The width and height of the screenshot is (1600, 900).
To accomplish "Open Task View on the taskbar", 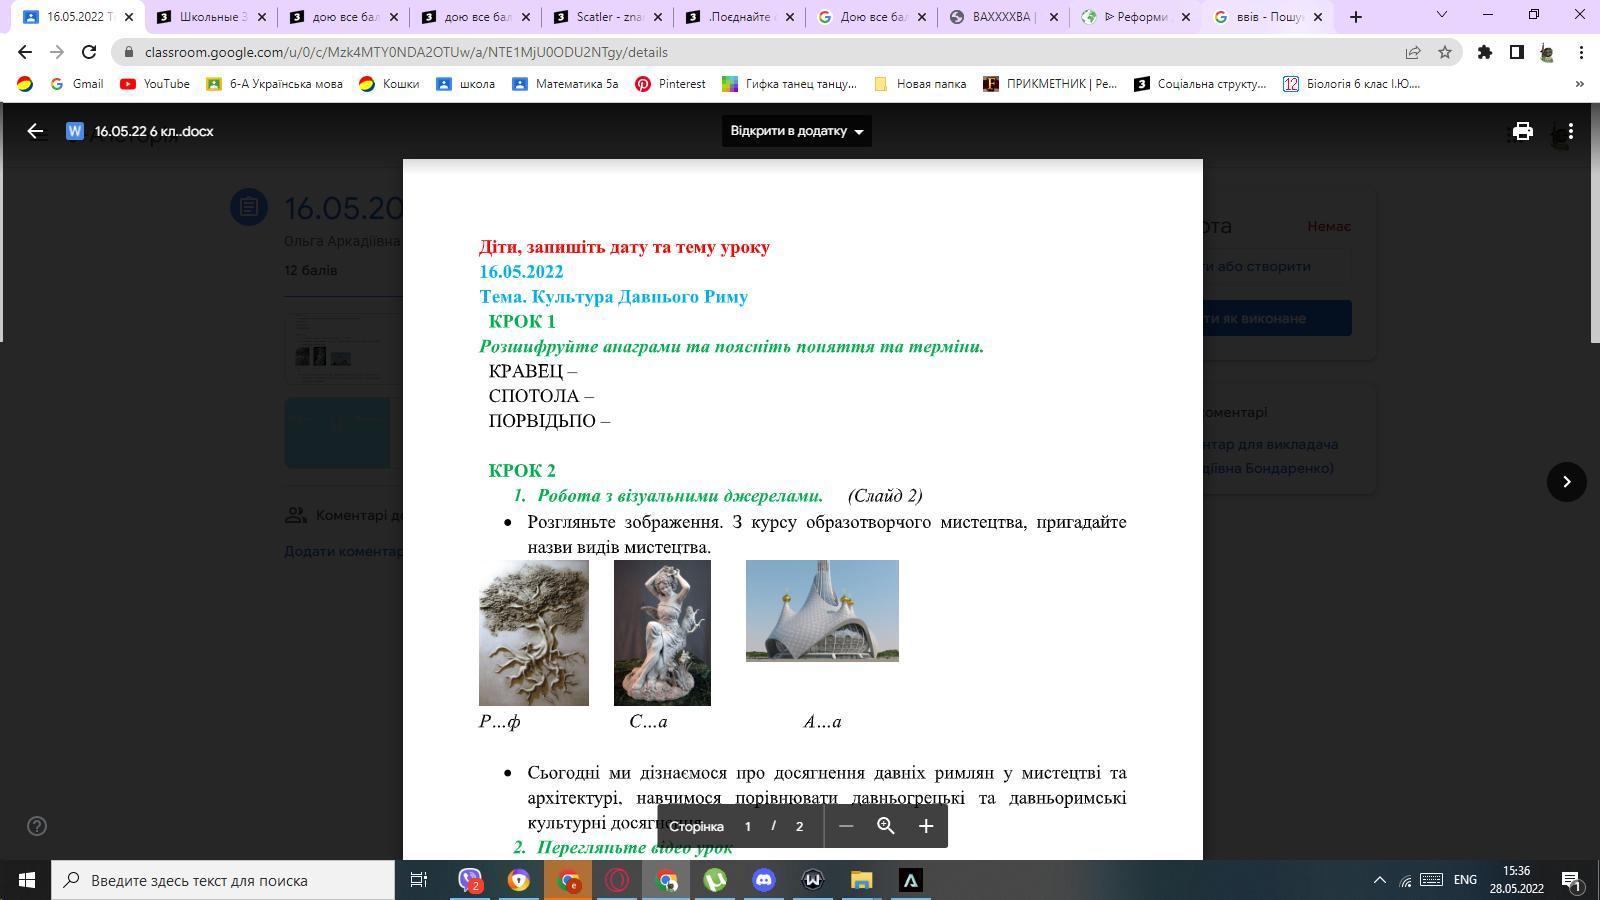I will 419,880.
